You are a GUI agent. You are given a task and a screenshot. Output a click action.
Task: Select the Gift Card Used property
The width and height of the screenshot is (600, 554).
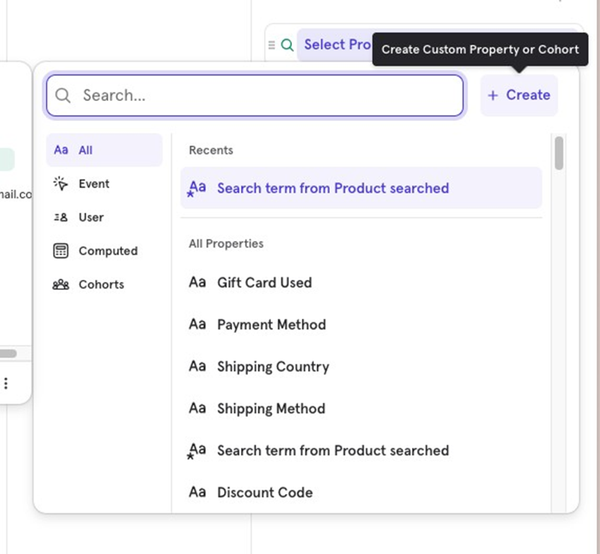[264, 283]
